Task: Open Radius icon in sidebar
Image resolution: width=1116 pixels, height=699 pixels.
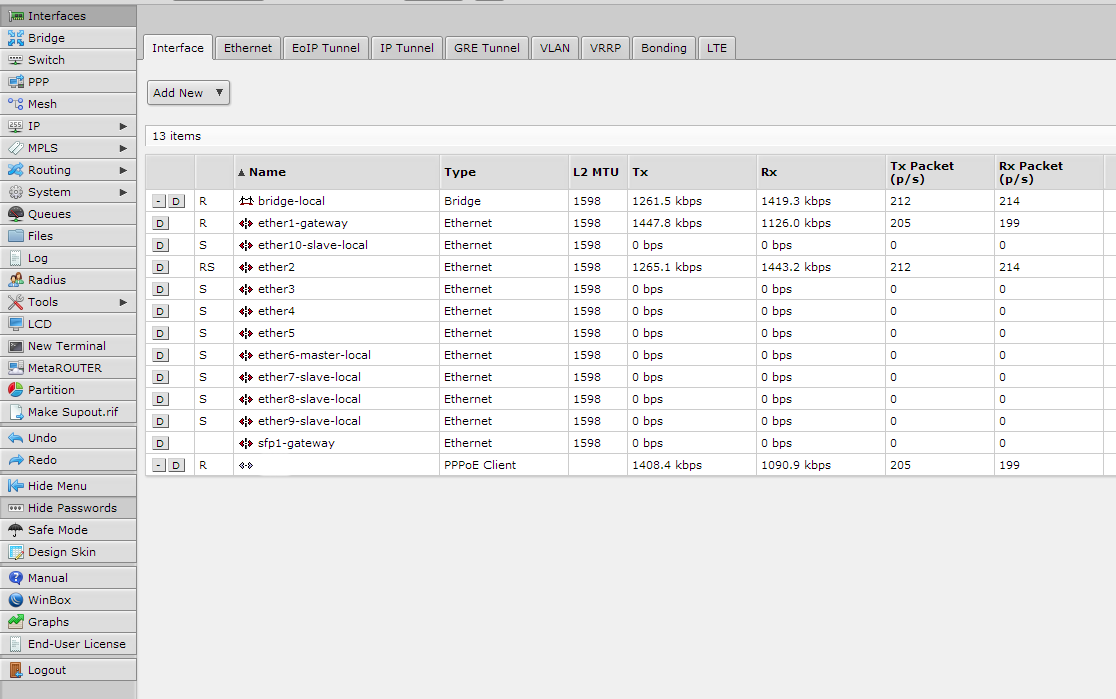Action: click(x=16, y=280)
